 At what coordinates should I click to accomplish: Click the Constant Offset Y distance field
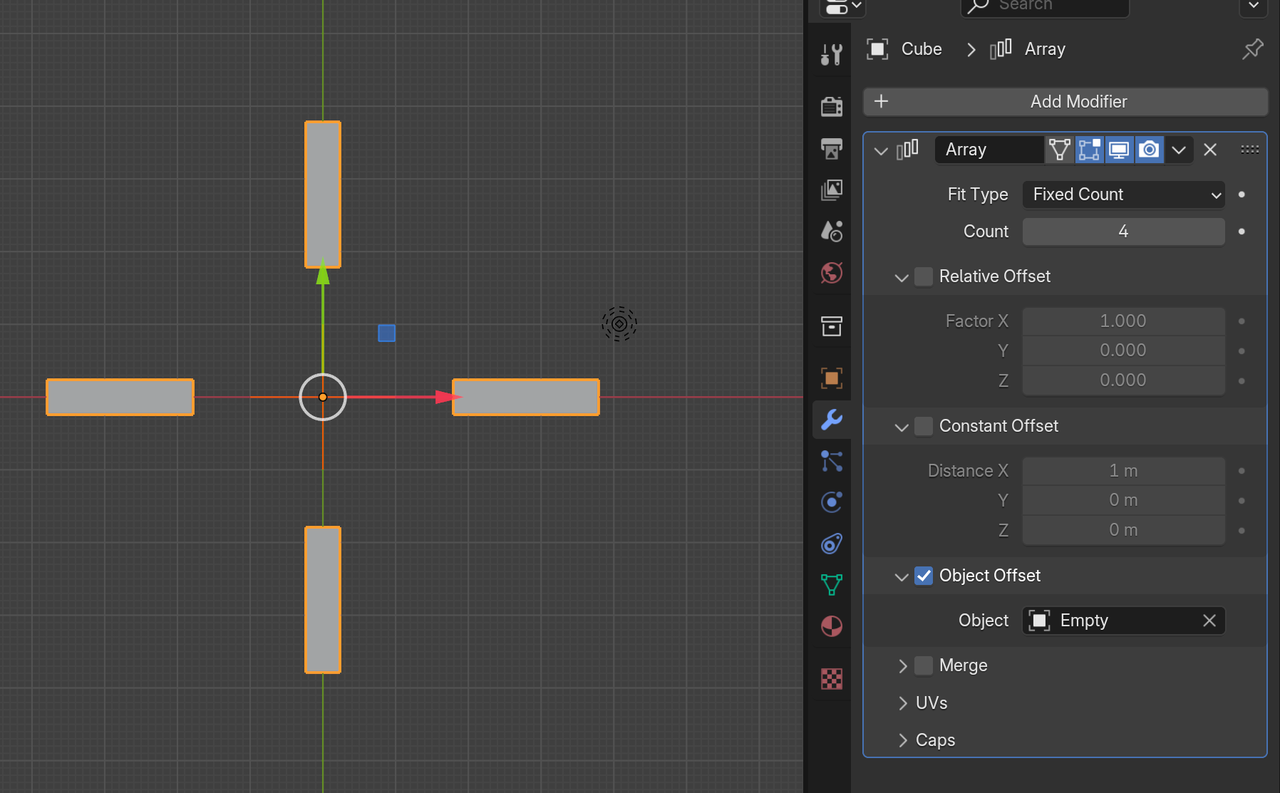(x=1124, y=500)
